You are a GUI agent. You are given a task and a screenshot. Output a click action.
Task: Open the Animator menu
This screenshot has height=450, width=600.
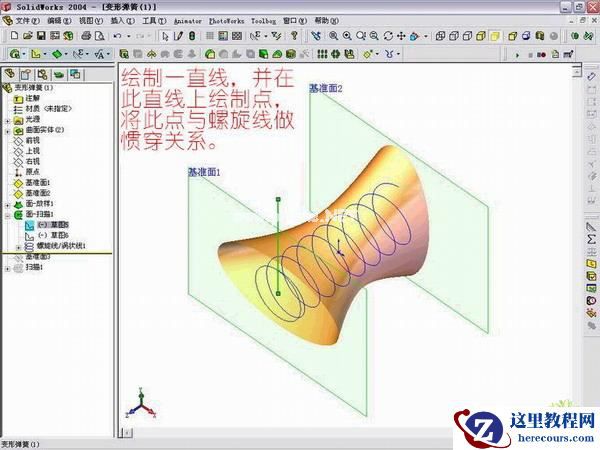click(x=188, y=21)
